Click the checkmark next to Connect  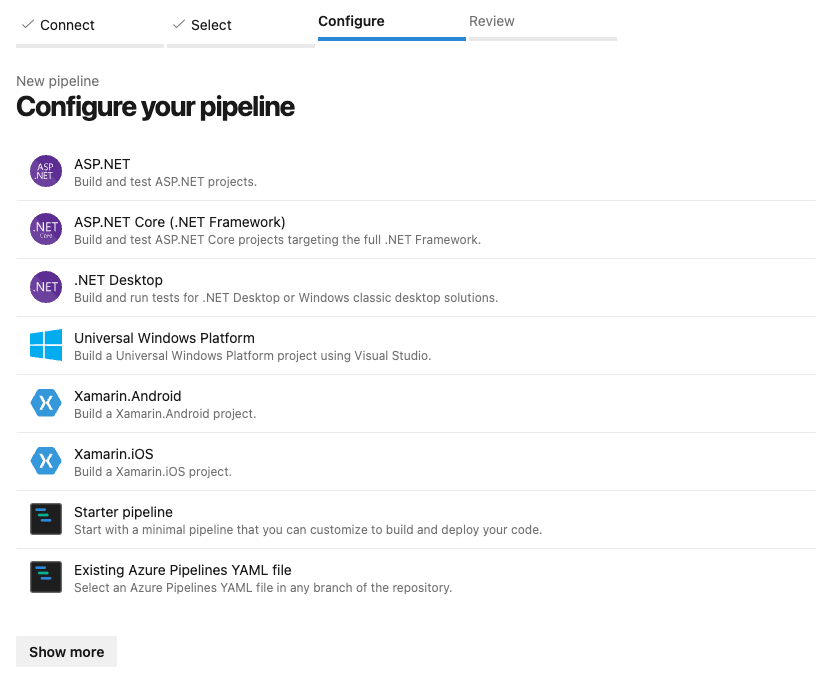tap(28, 24)
